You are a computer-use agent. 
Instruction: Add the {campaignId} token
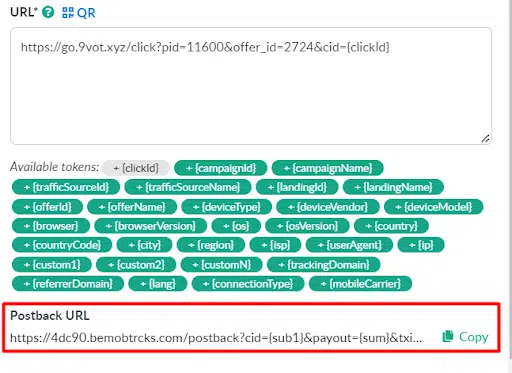221,168
